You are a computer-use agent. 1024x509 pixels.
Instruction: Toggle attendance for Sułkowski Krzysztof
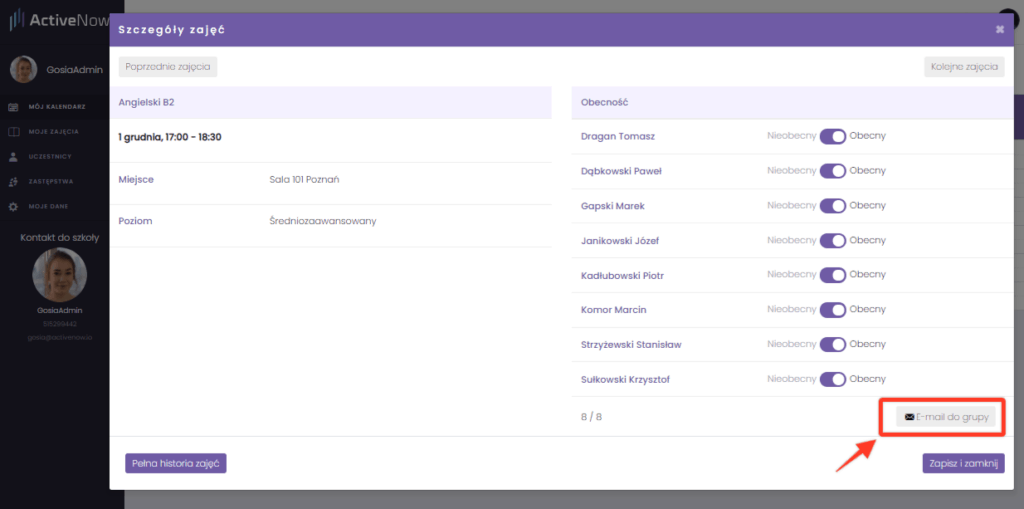833,379
